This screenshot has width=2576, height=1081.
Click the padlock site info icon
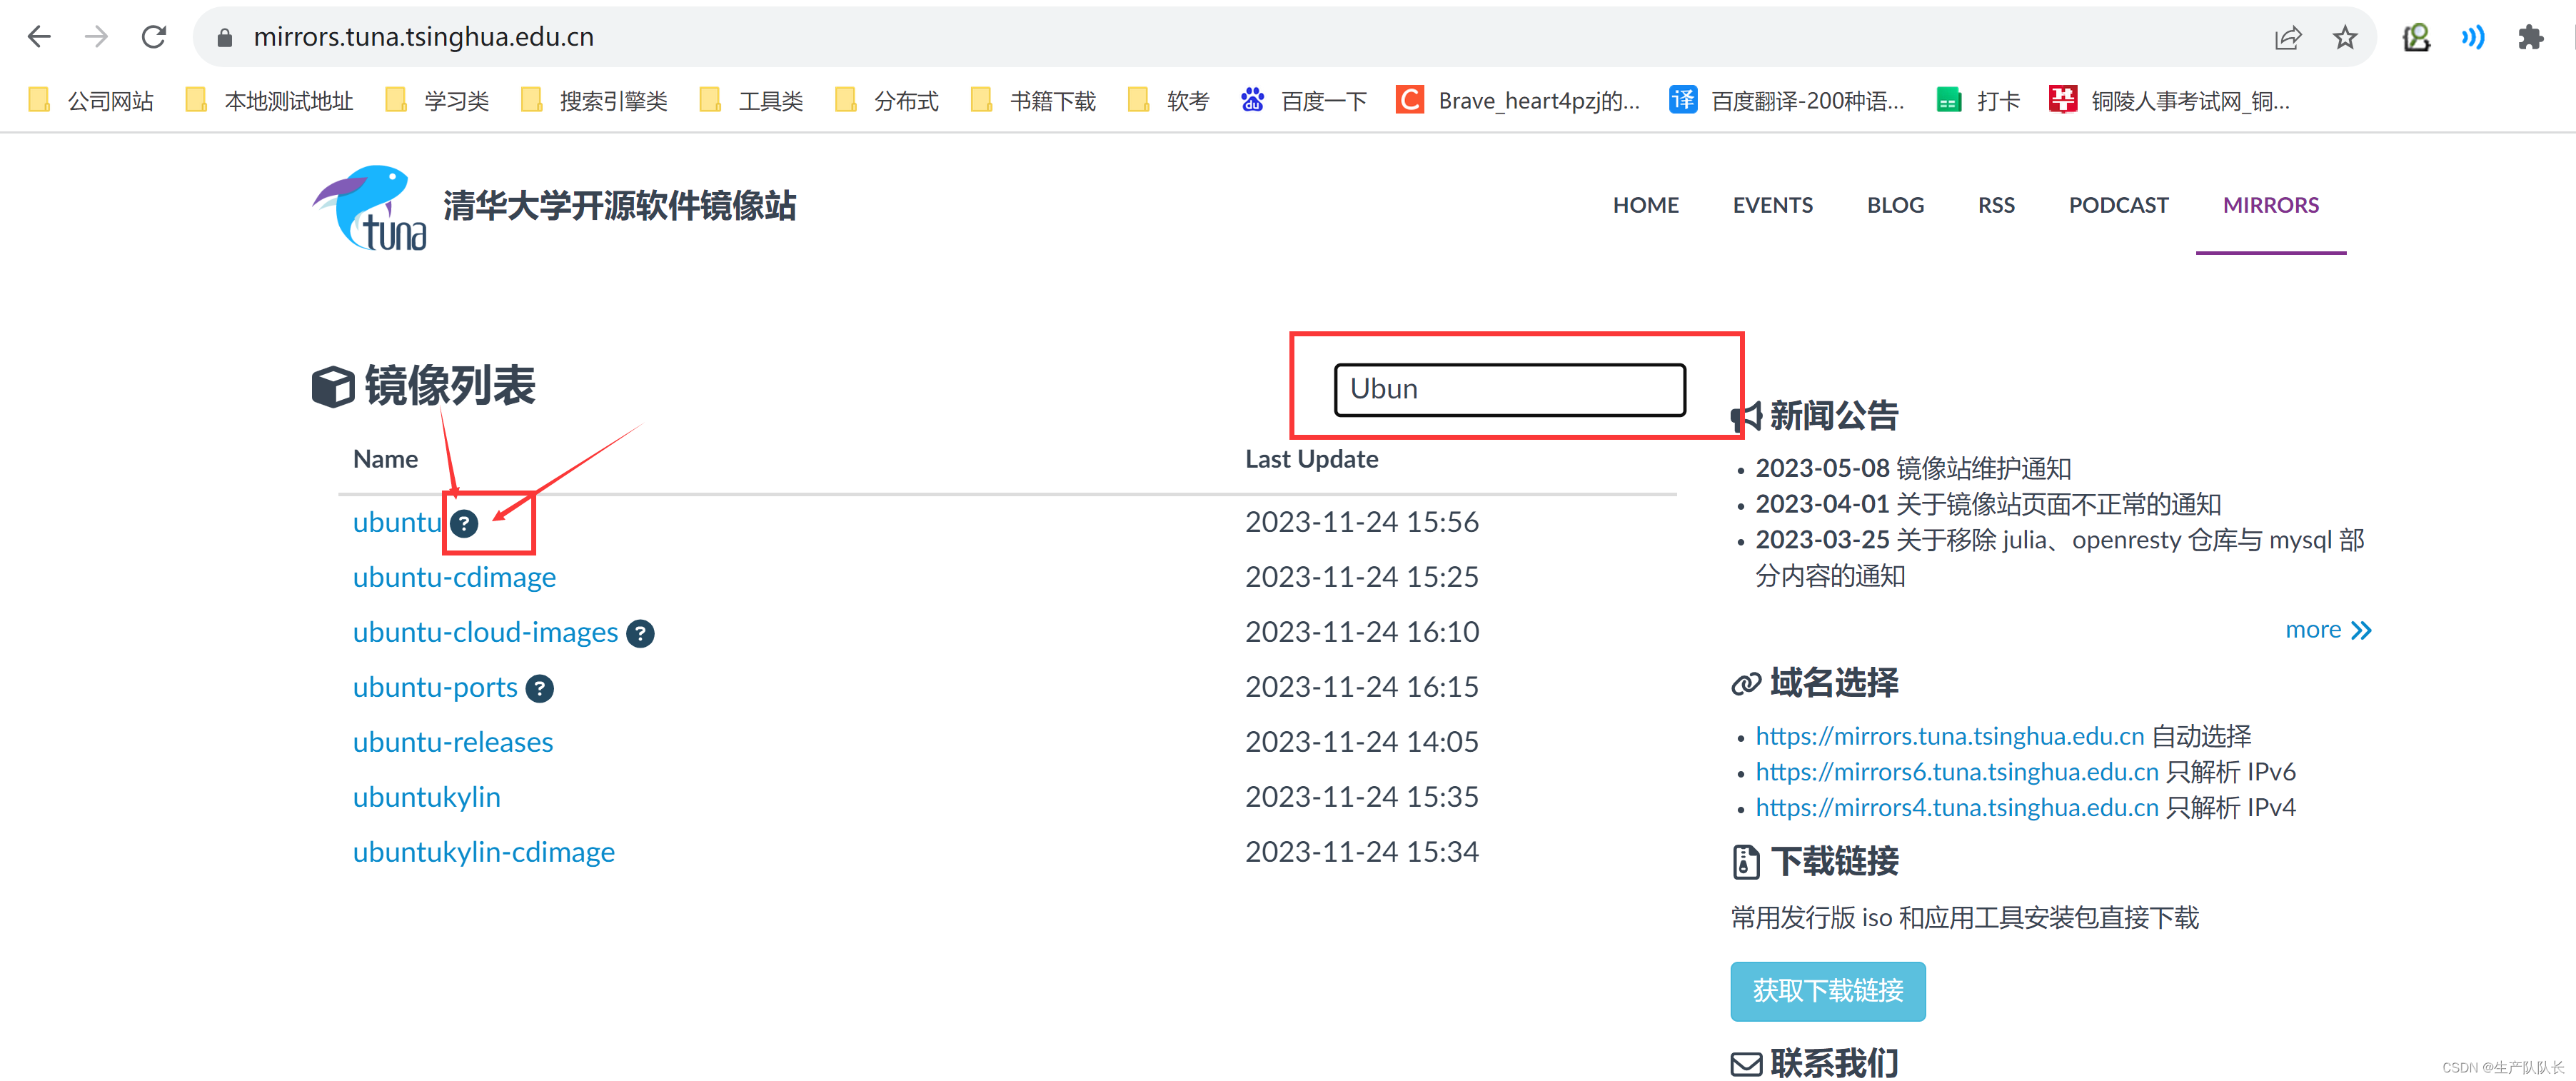(225, 38)
